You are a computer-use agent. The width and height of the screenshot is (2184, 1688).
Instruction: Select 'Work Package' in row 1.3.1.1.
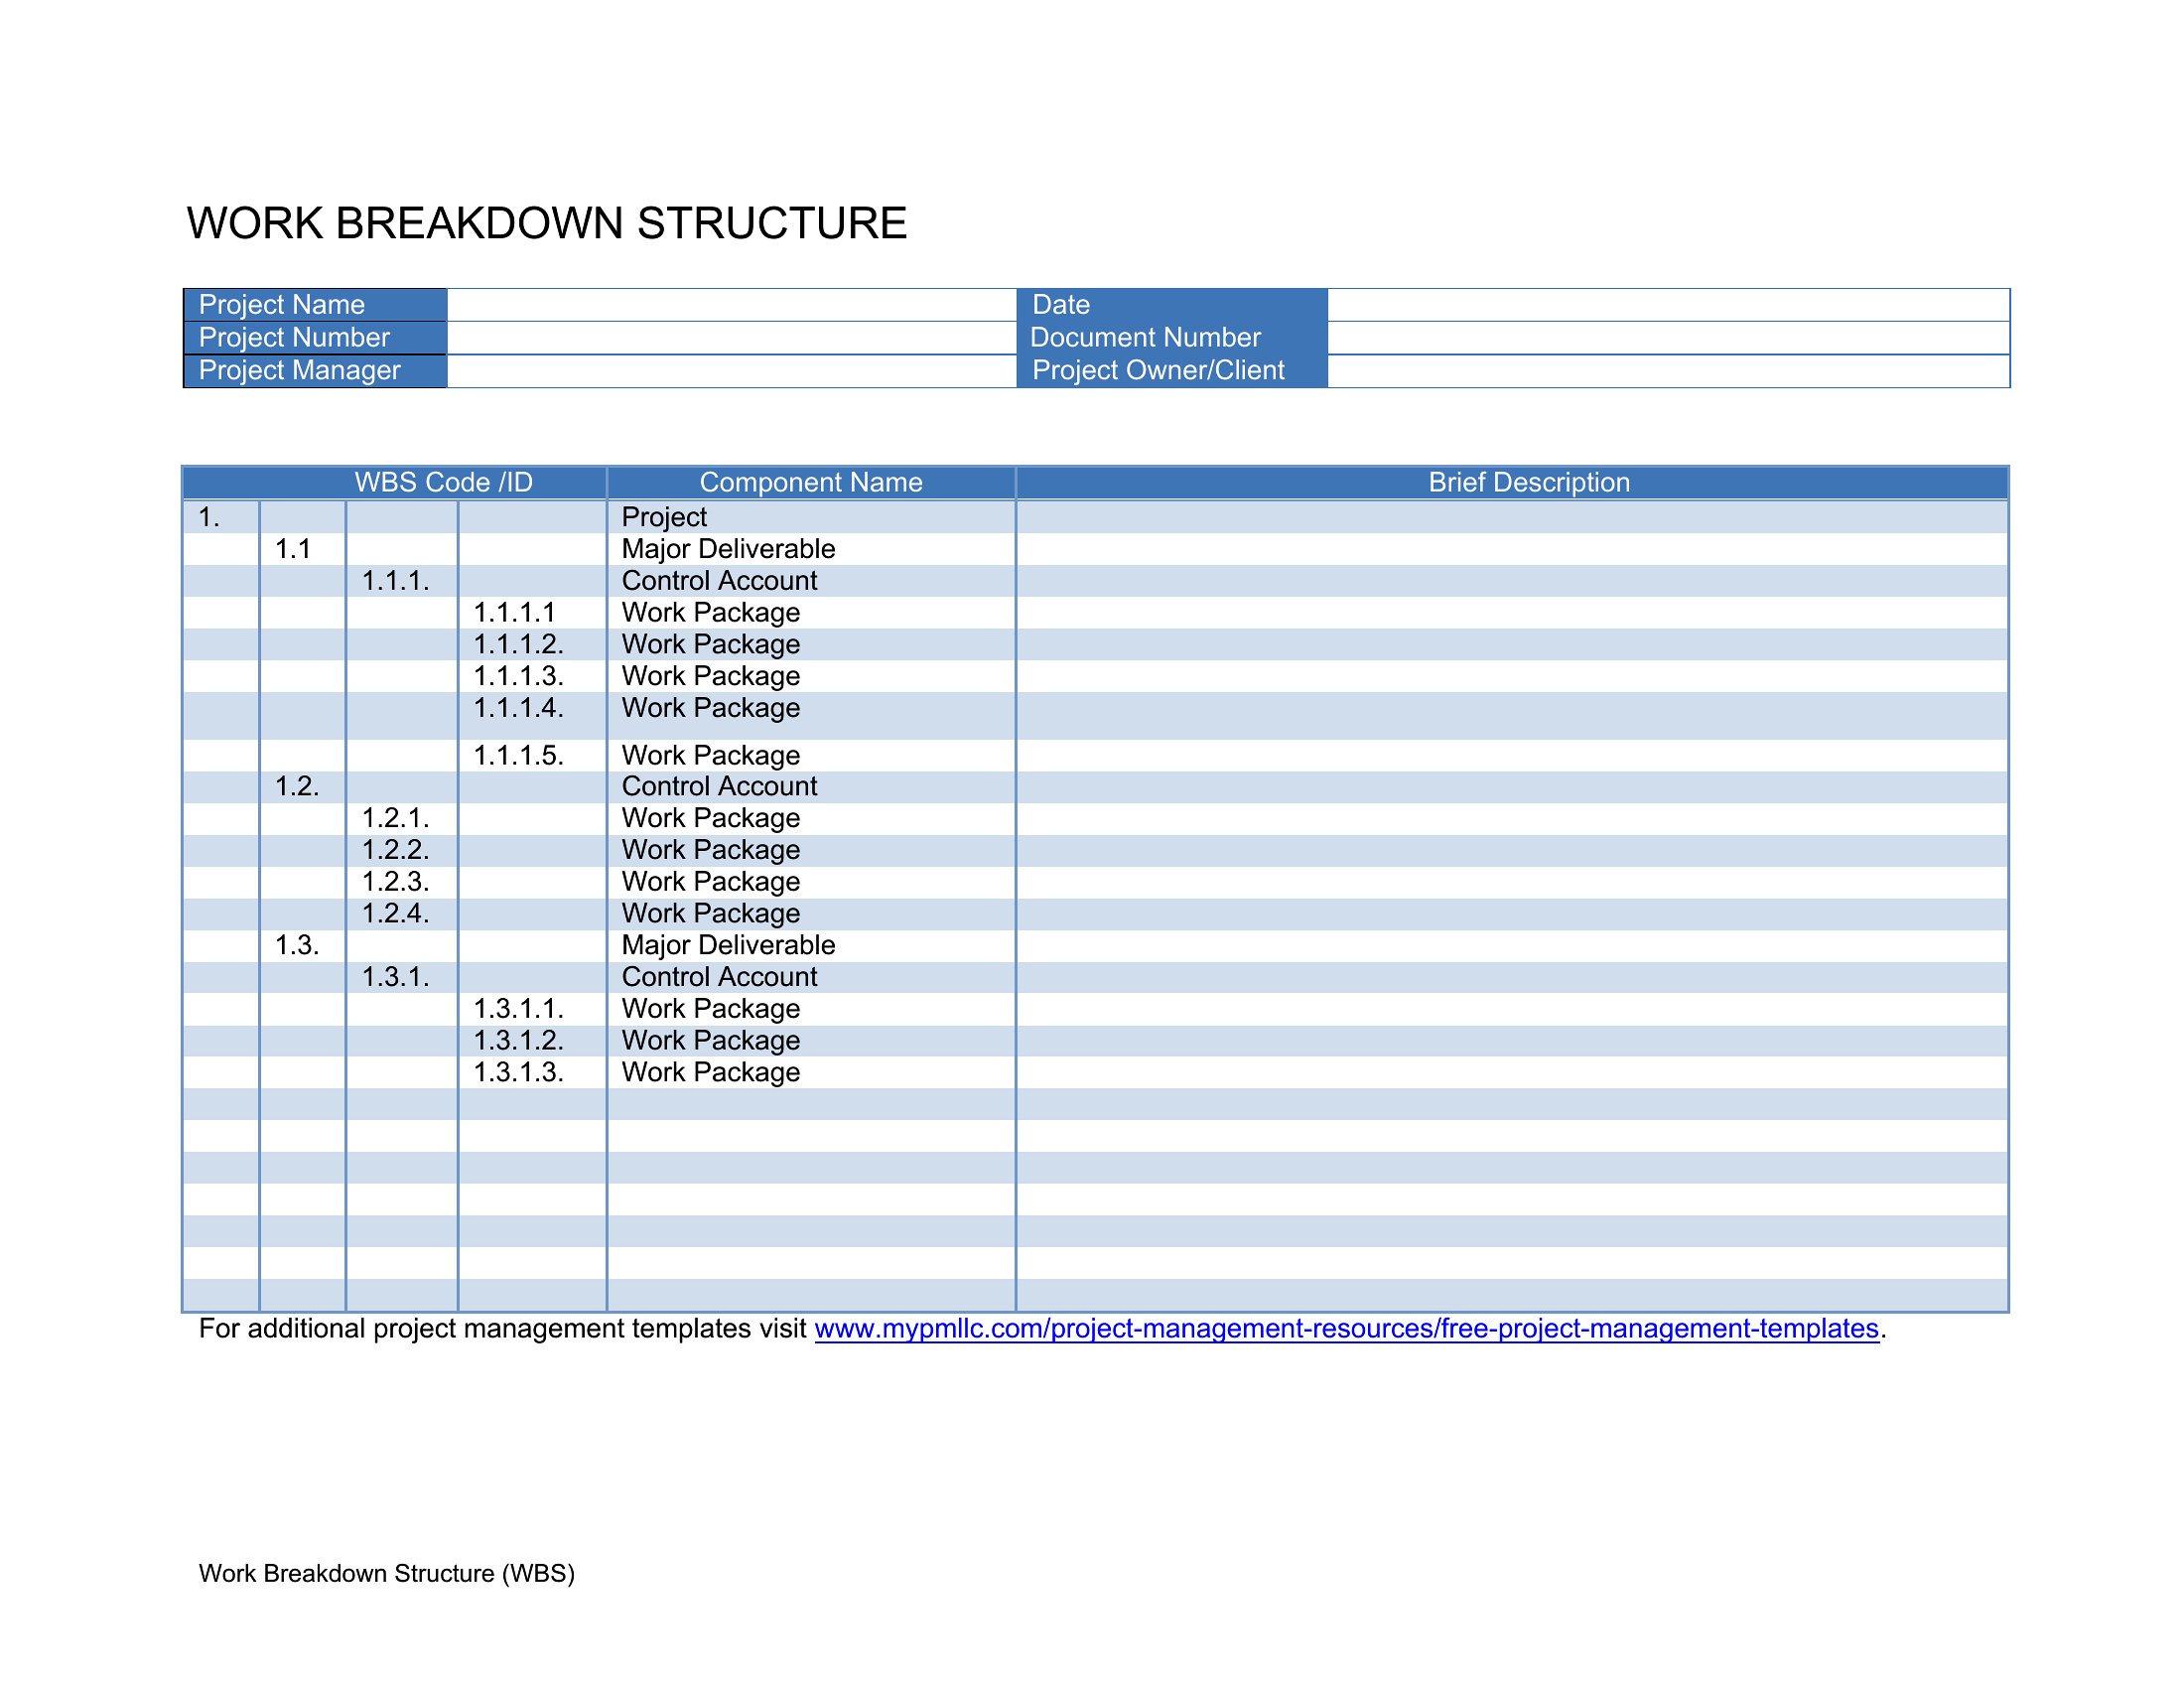pos(811,1010)
